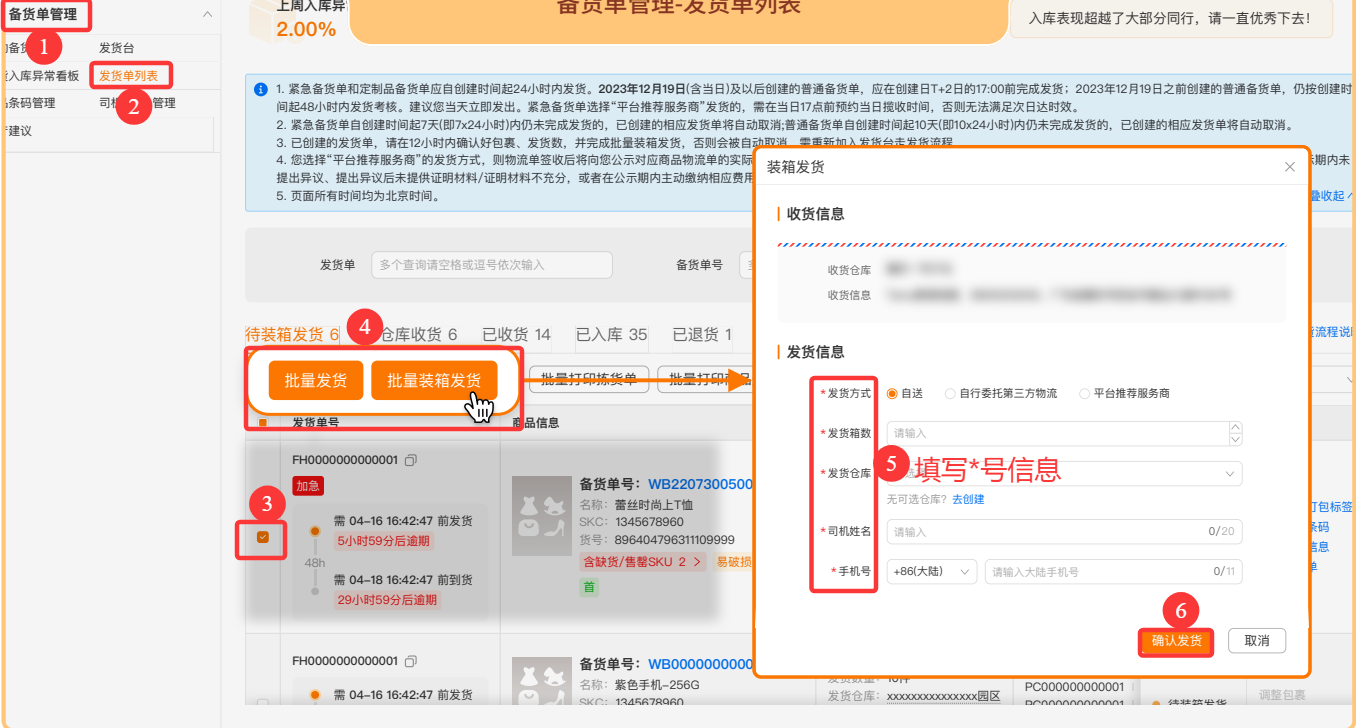Open 发货单列表 in the sidebar
The width and height of the screenshot is (1356, 728).
click(x=129, y=75)
